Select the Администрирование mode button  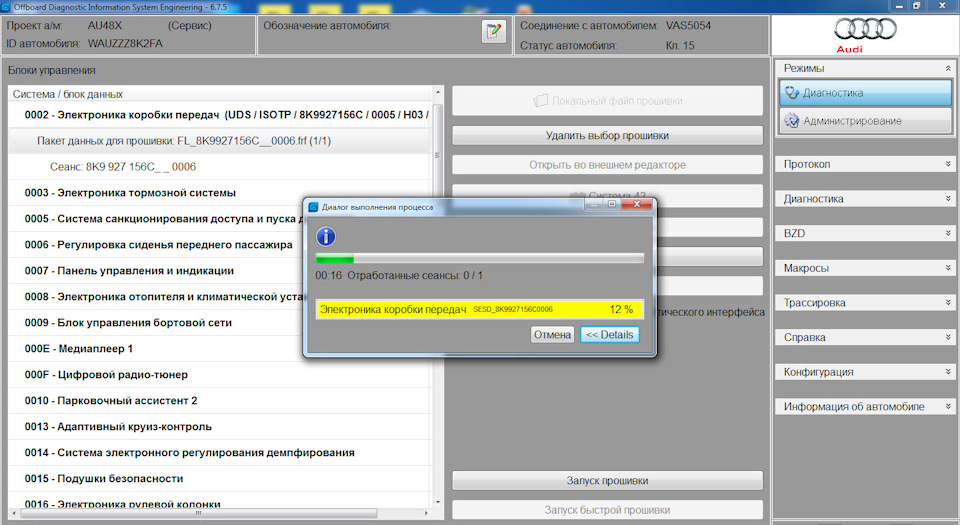[865, 121]
